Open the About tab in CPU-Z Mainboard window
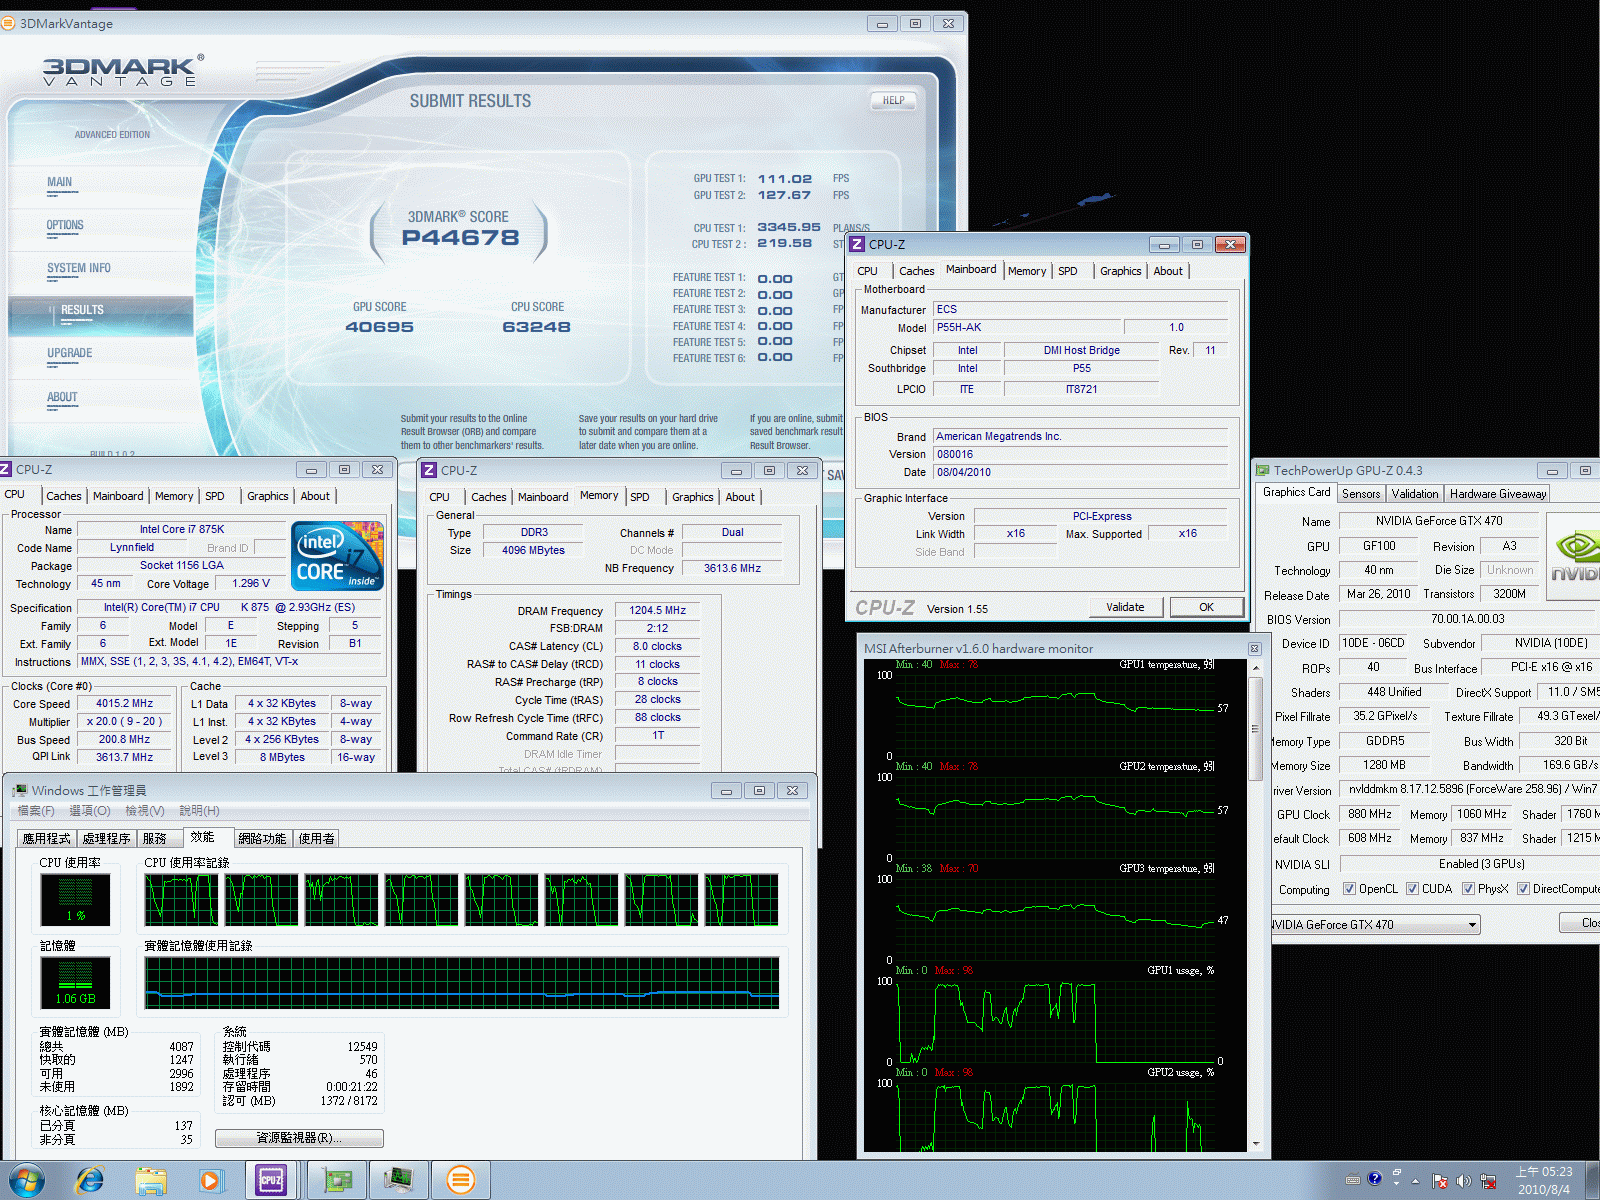The height and width of the screenshot is (1200, 1600). (x=1167, y=271)
